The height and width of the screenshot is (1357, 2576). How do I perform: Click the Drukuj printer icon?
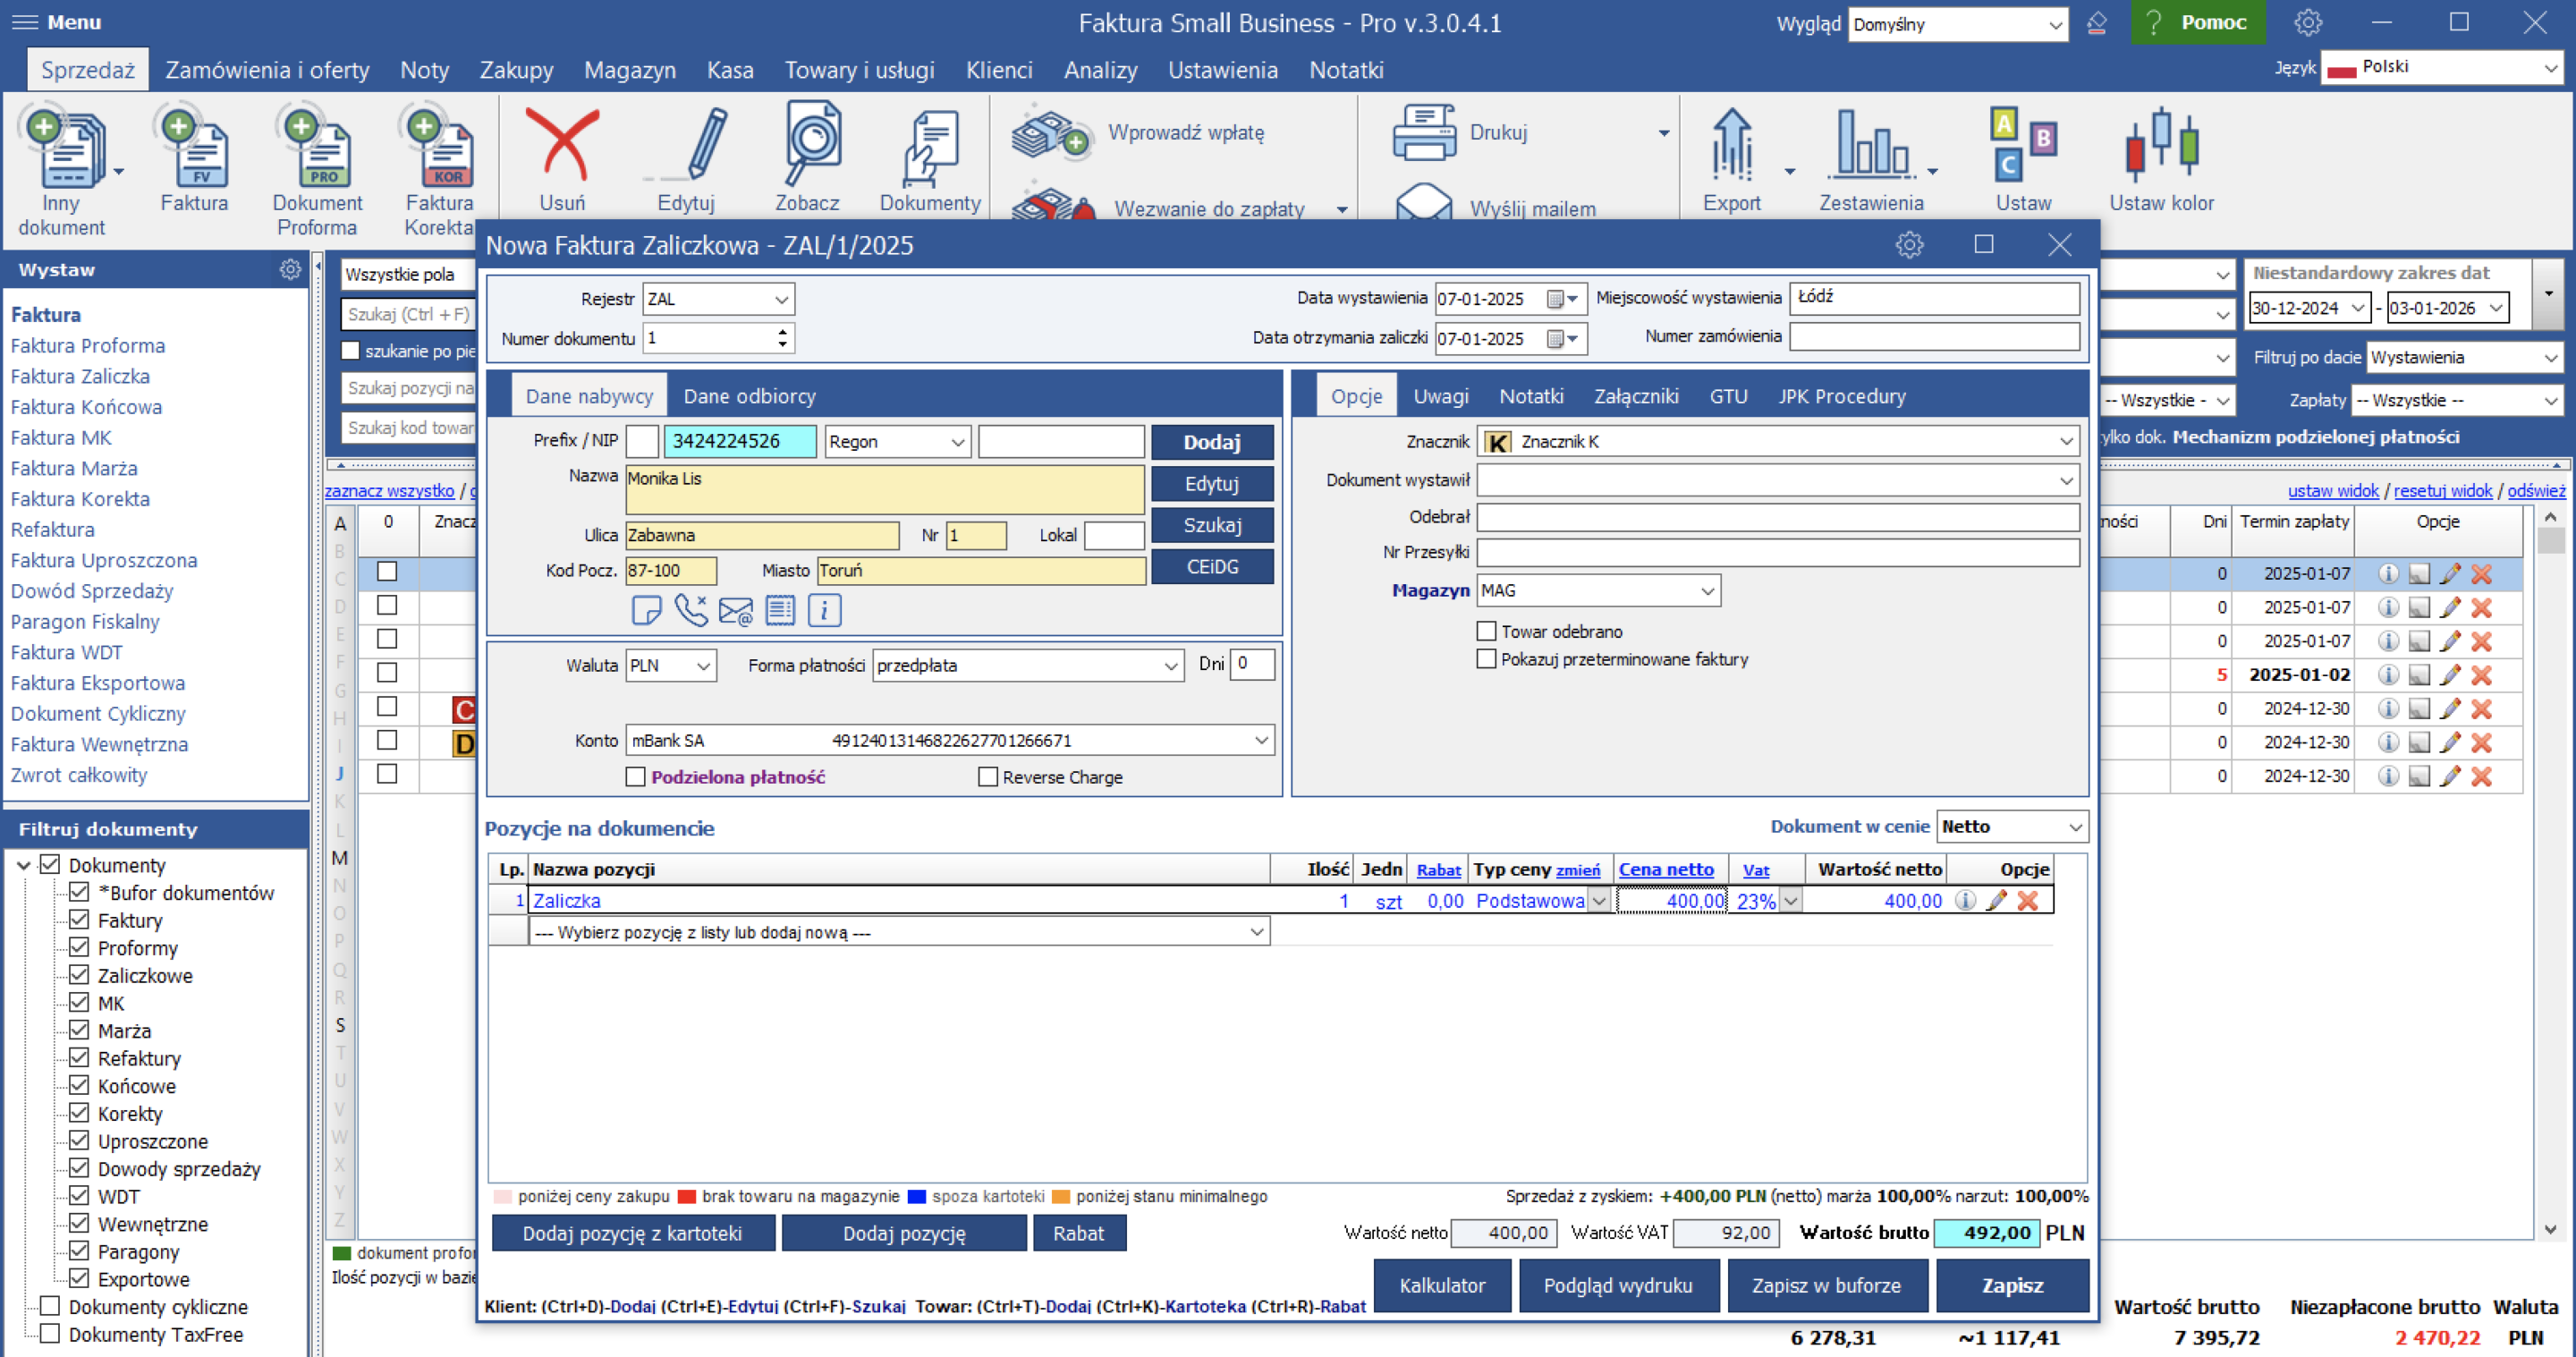[1424, 133]
